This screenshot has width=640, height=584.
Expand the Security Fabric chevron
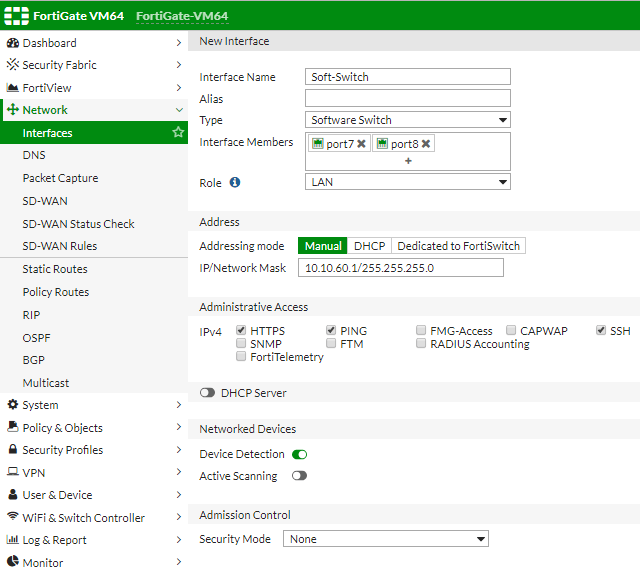pos(179,64)
